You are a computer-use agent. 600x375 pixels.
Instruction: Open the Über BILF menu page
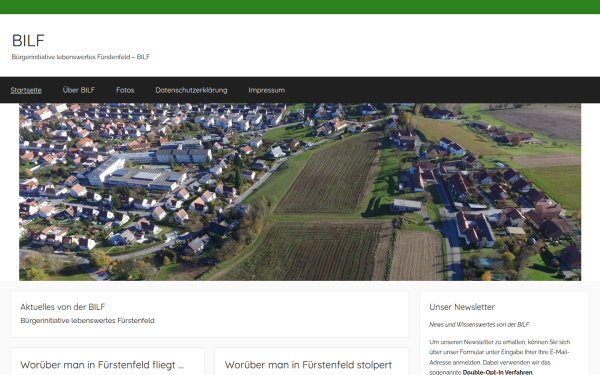click(x=79, y=90)
